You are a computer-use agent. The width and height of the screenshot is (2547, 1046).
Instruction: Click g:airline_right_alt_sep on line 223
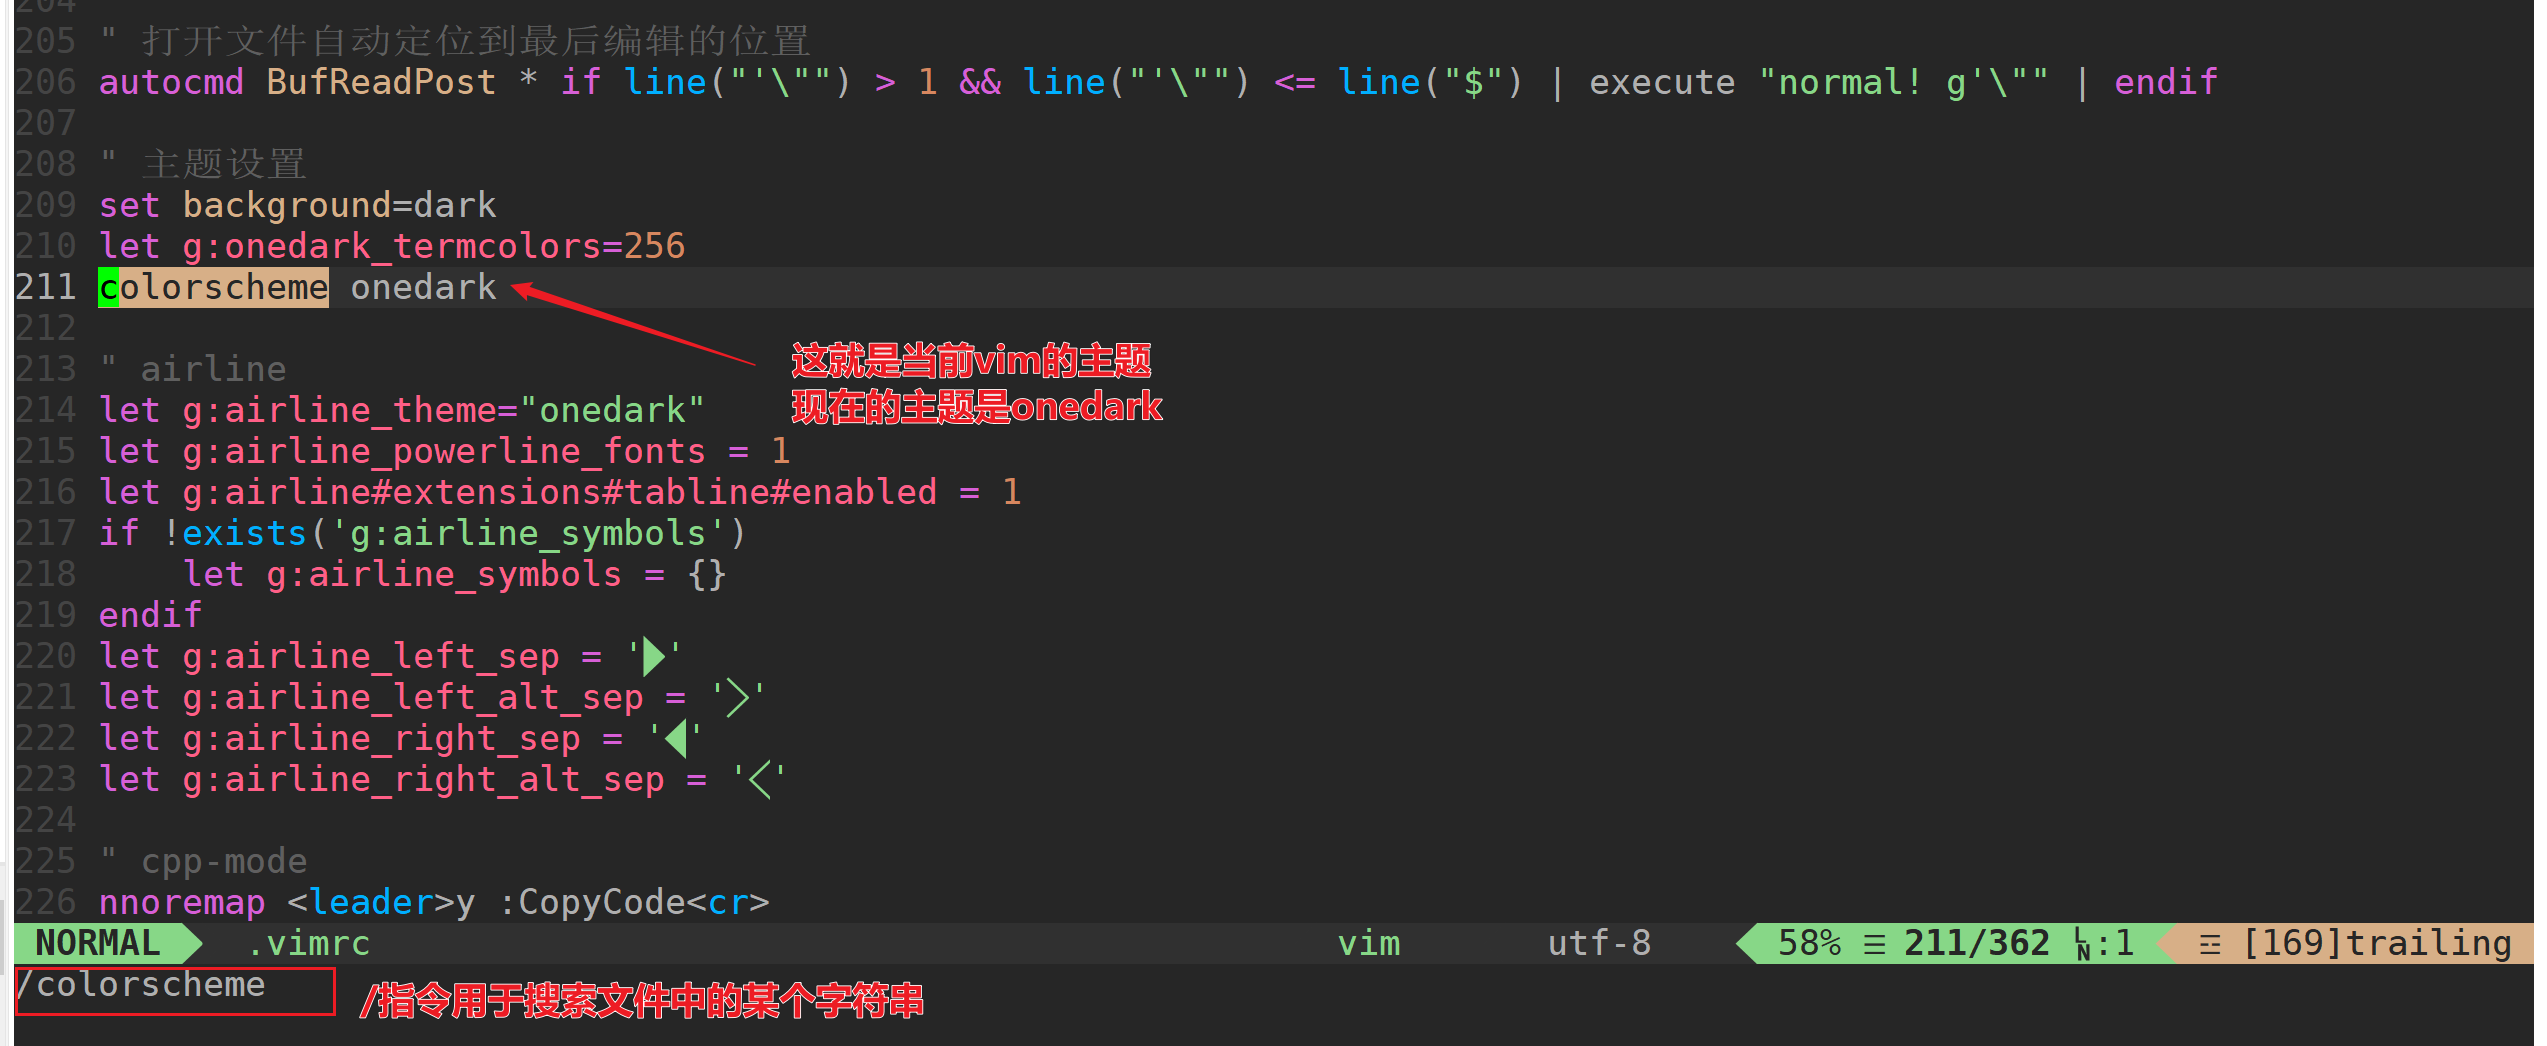[x=423, y=779]
